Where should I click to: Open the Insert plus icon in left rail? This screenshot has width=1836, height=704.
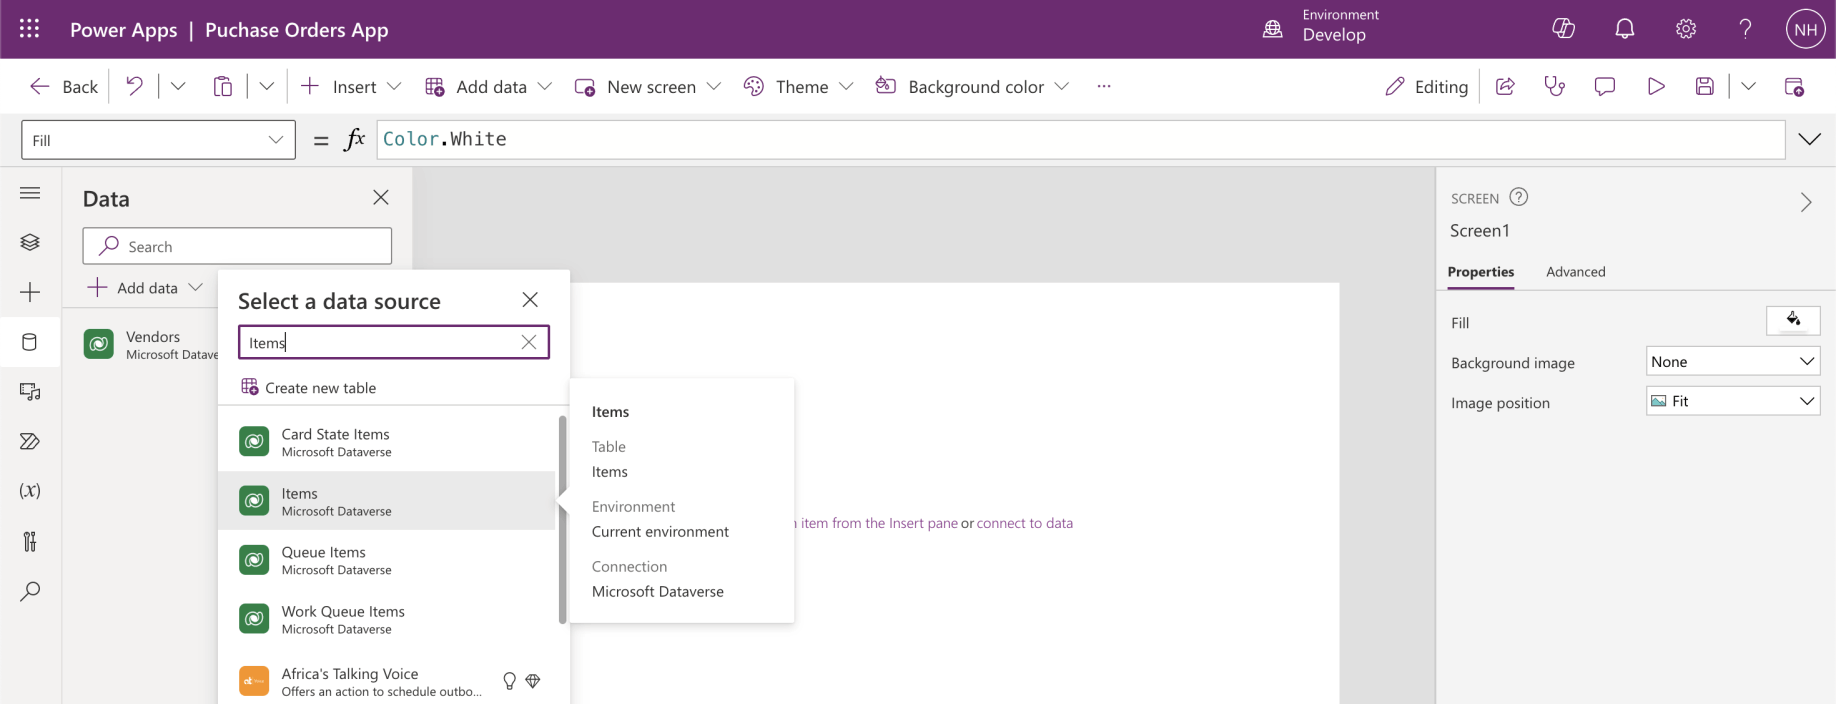[x=30, y=292]
